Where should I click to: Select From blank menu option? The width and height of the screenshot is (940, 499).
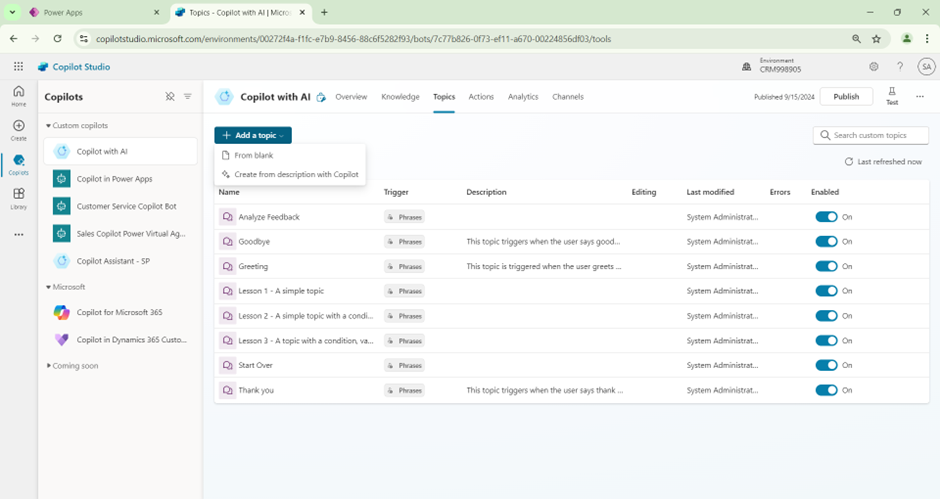[253, 156]
